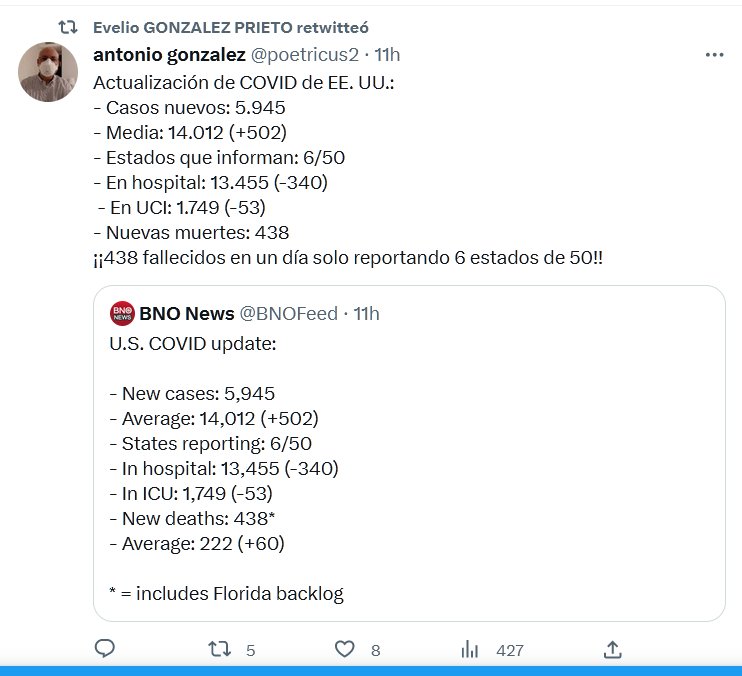This screenshot has height=676, width=742.
Task: Click the retweet count of 5
Action: 250,650
